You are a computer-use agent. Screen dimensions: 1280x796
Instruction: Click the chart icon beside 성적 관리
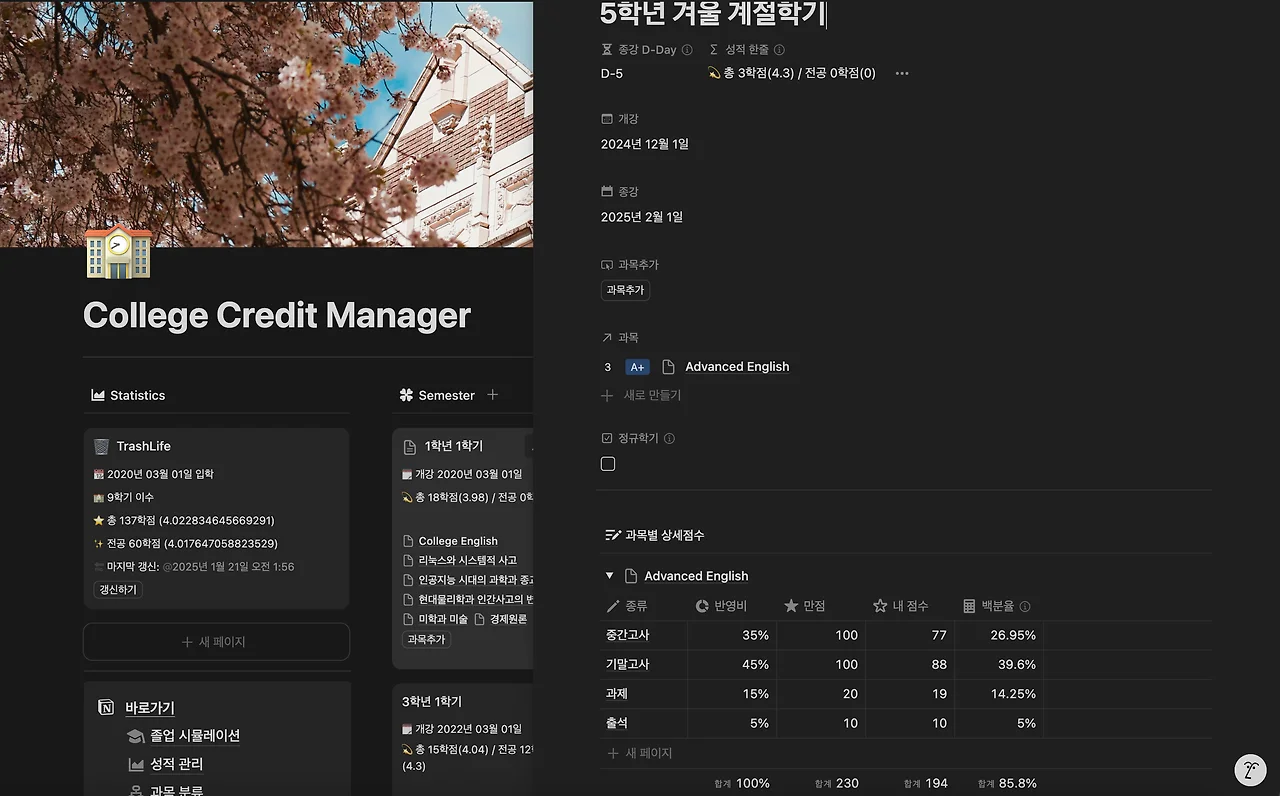click(136, 765)
